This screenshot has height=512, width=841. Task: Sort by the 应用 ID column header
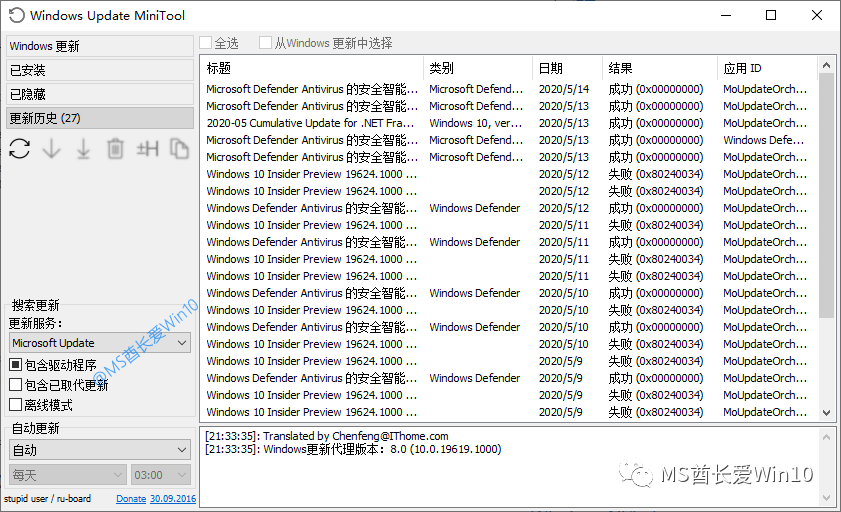[767, 68]
